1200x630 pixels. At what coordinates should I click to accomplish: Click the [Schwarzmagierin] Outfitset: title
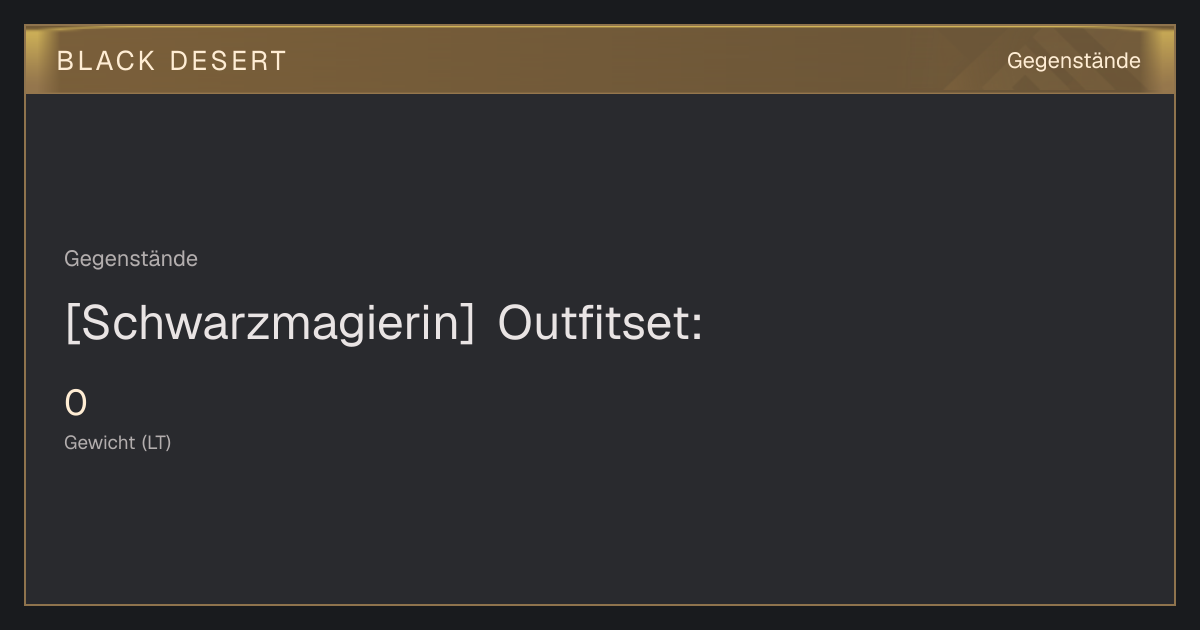[384, 324]
